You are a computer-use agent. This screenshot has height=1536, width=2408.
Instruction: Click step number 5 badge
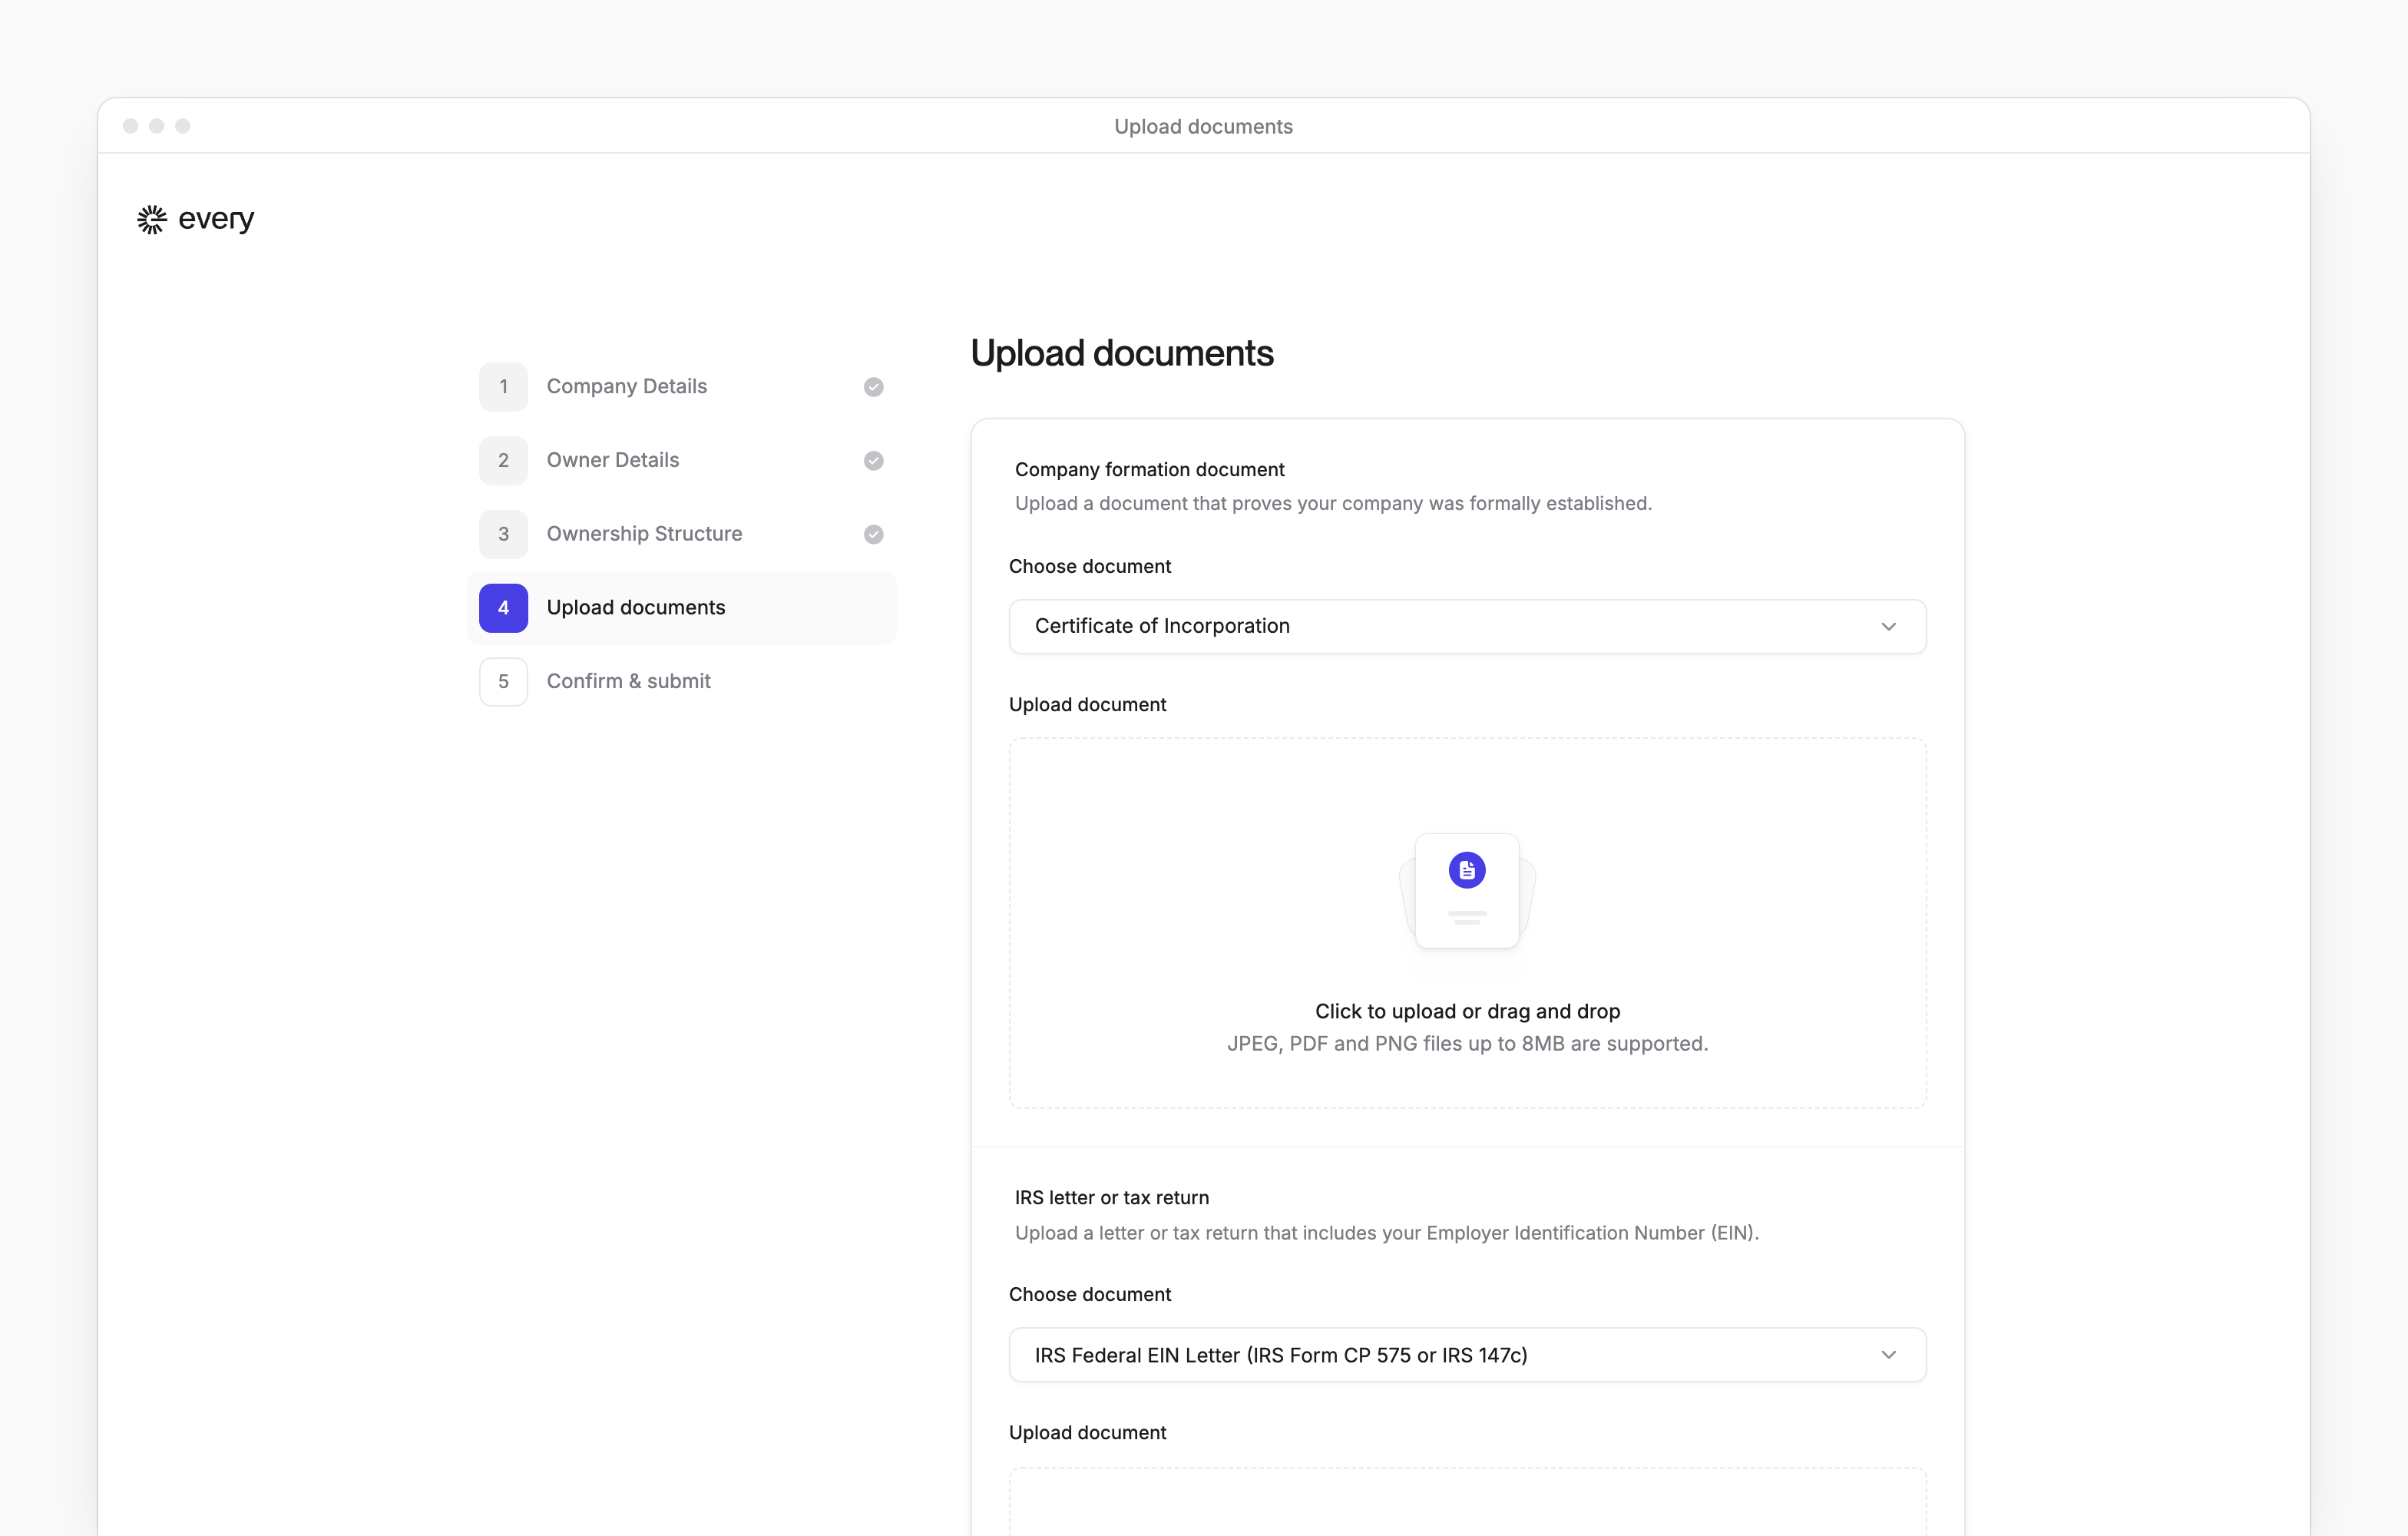503,681
